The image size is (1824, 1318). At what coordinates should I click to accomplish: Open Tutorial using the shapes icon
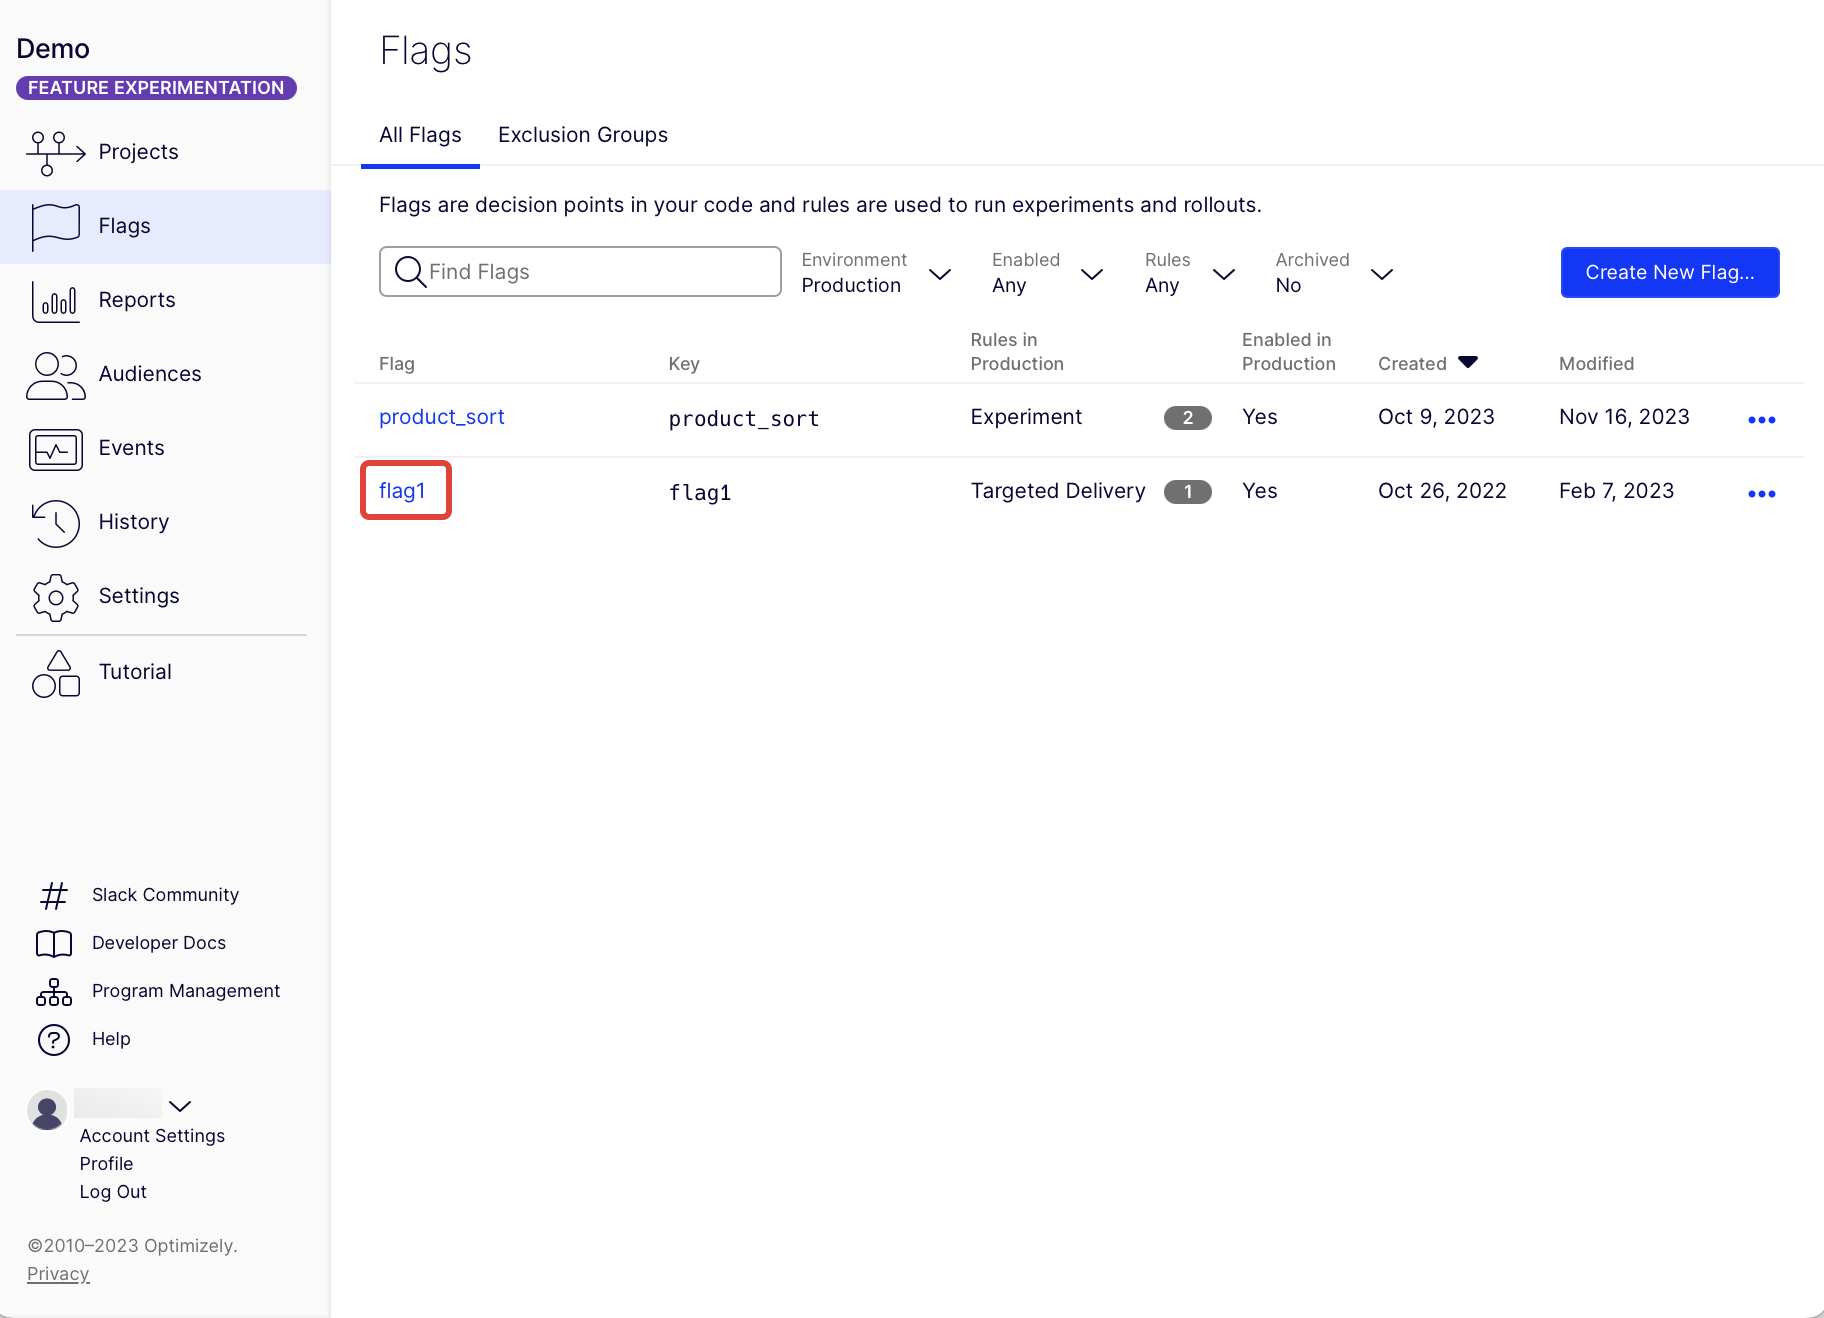[x=55, y=674]
